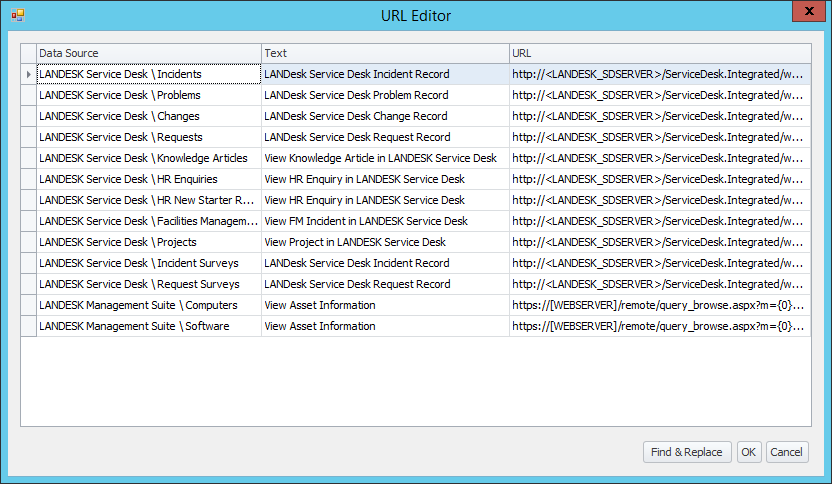Viewport: 832px width, 484px height.
Task: Select 'LANDESK Service Desk \ Projects' cell
Action: coord(149,242)
